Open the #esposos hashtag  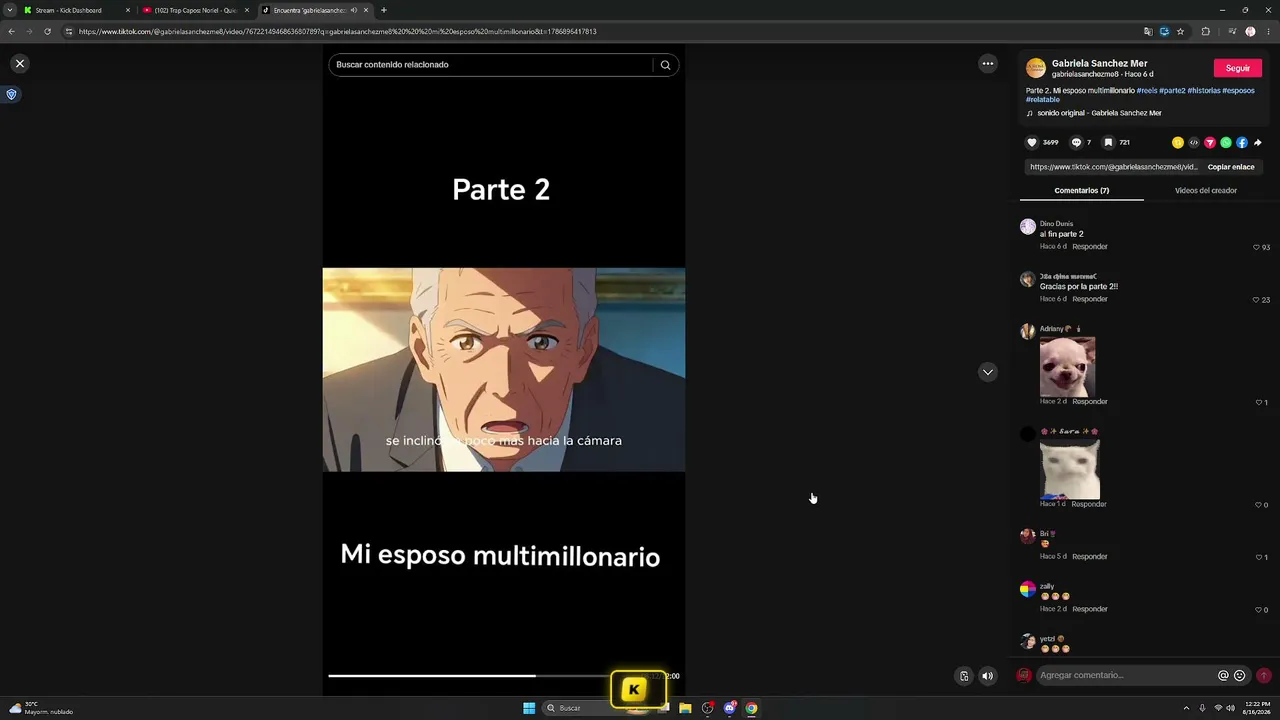pyautogui.click(x=1238, y=91)
